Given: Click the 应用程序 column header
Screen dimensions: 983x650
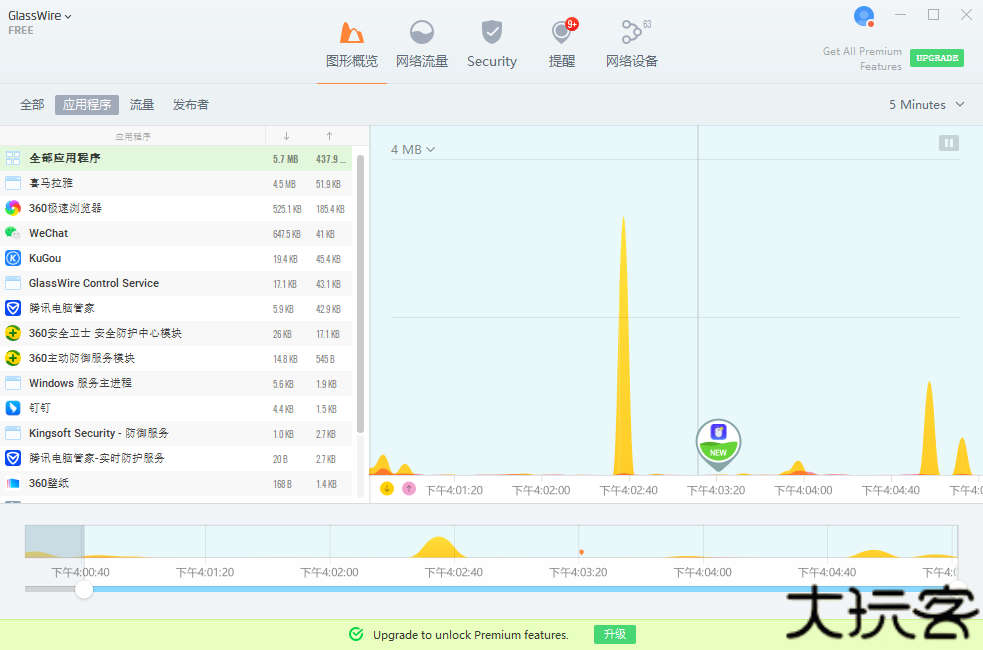Looking at the screenshot, I should pyautogui.click(x=133, y=136).
